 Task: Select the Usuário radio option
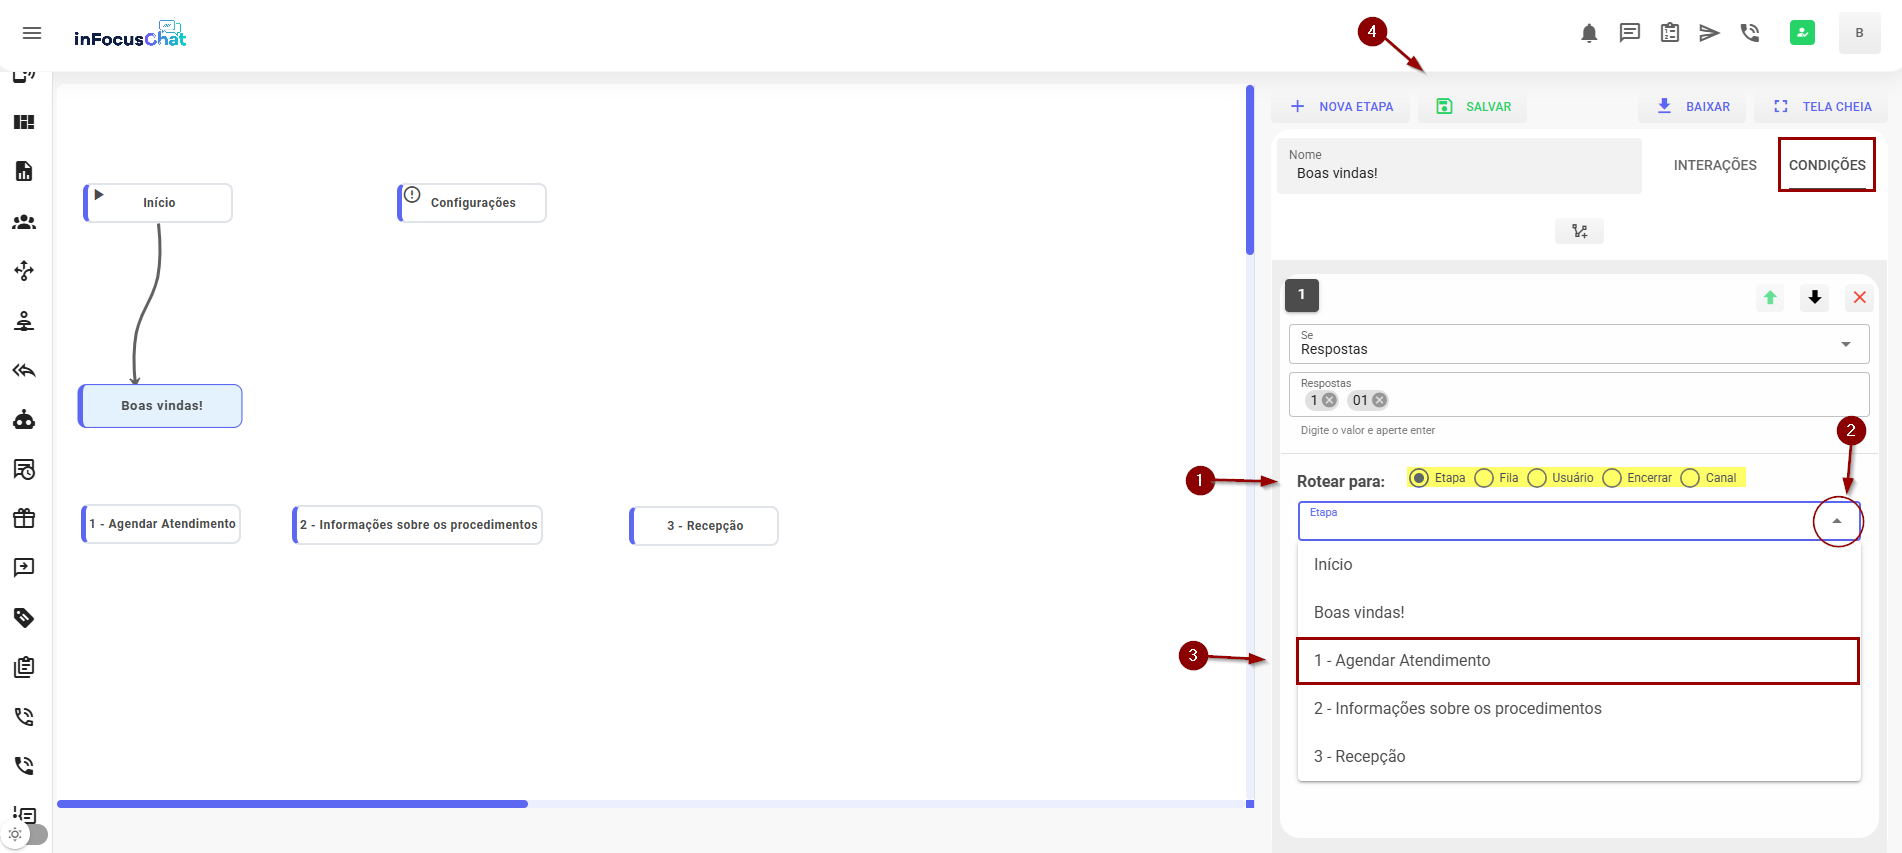click(x=1538, y=478)
